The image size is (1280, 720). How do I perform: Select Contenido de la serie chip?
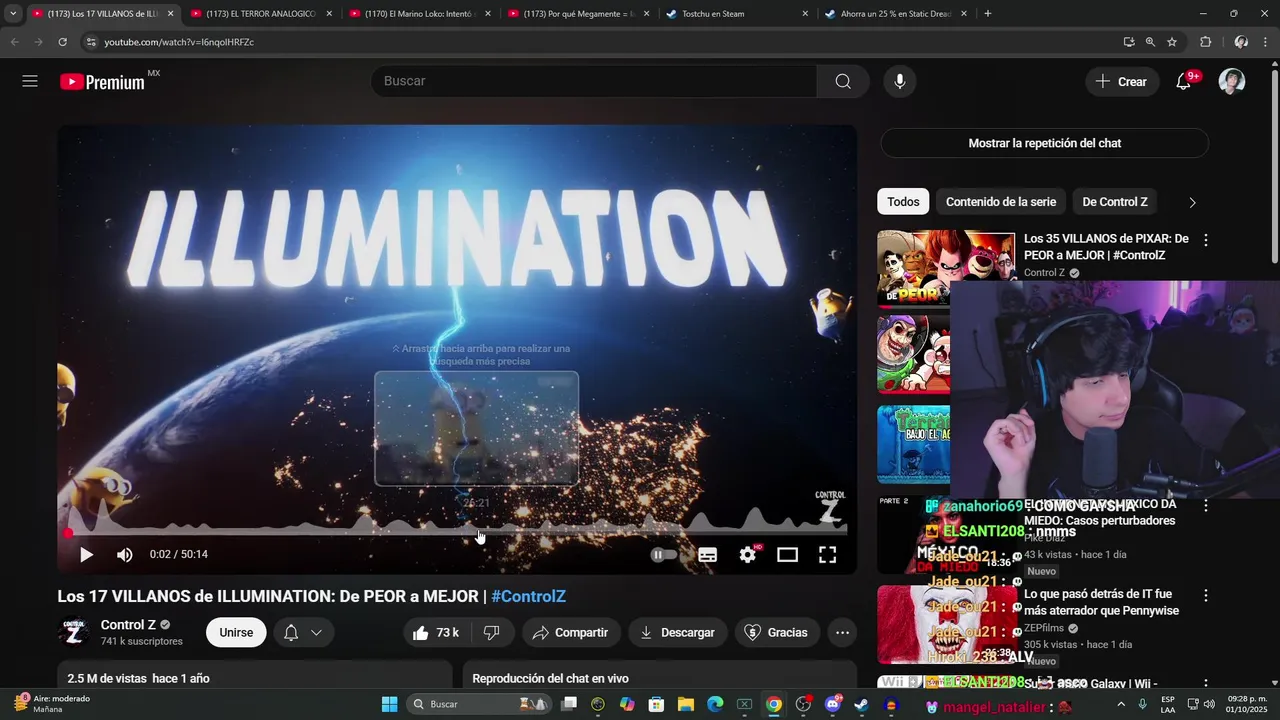click(x=1001, y=202)
